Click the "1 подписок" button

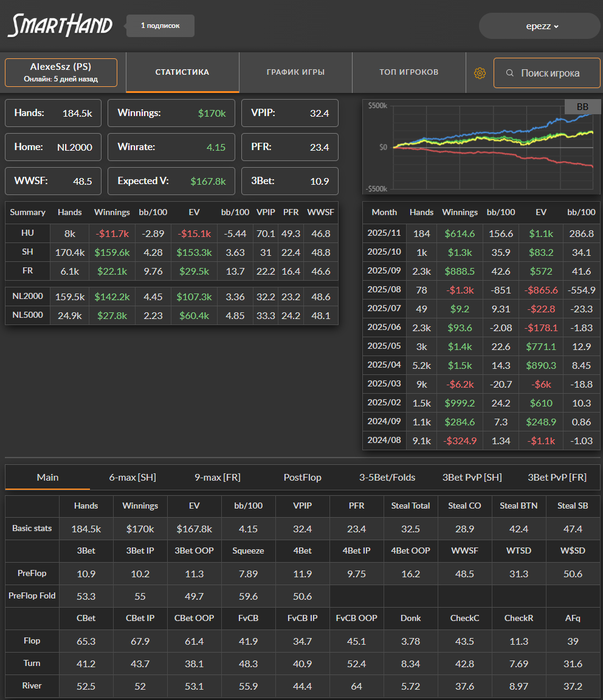[x=160, y=26]
